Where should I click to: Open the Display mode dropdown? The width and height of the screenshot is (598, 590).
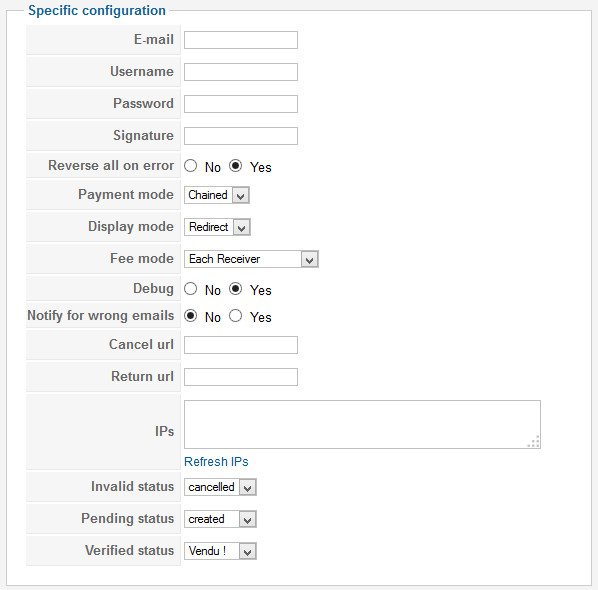click(x=217, y=227)
